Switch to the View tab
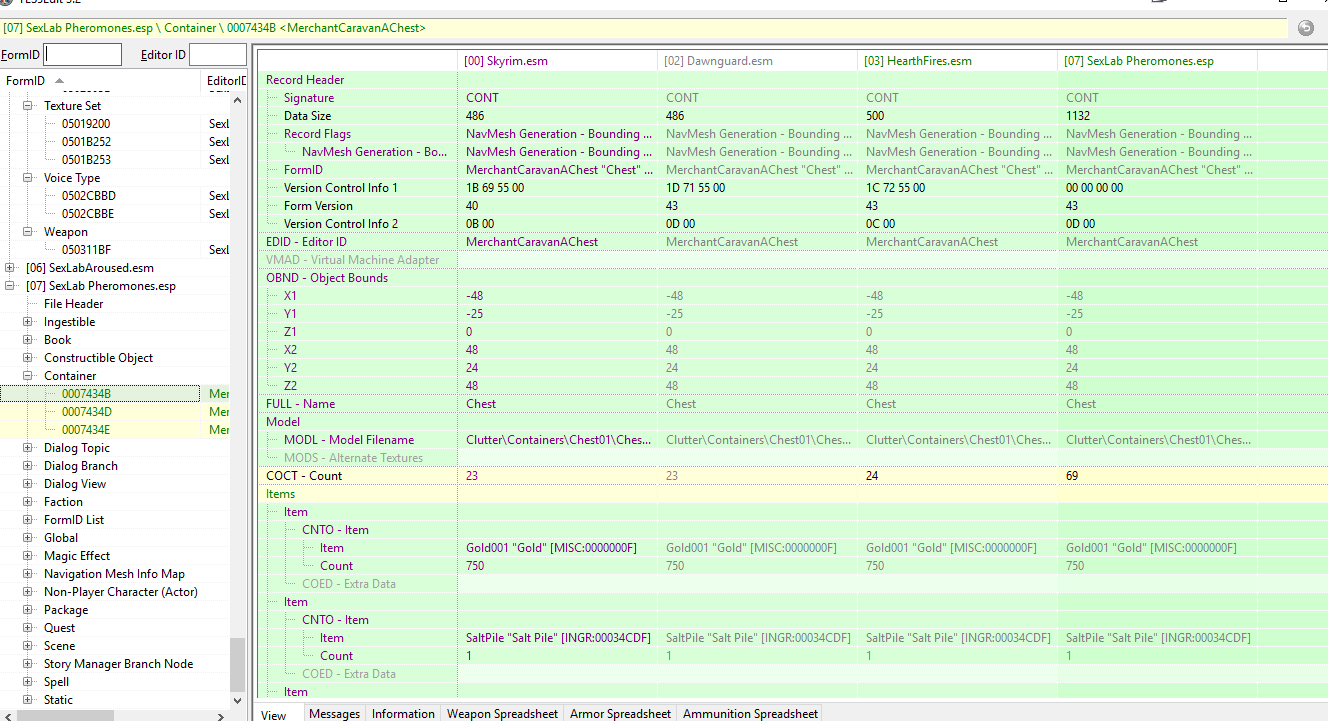 pyautogui.click(x=274, y=714)
